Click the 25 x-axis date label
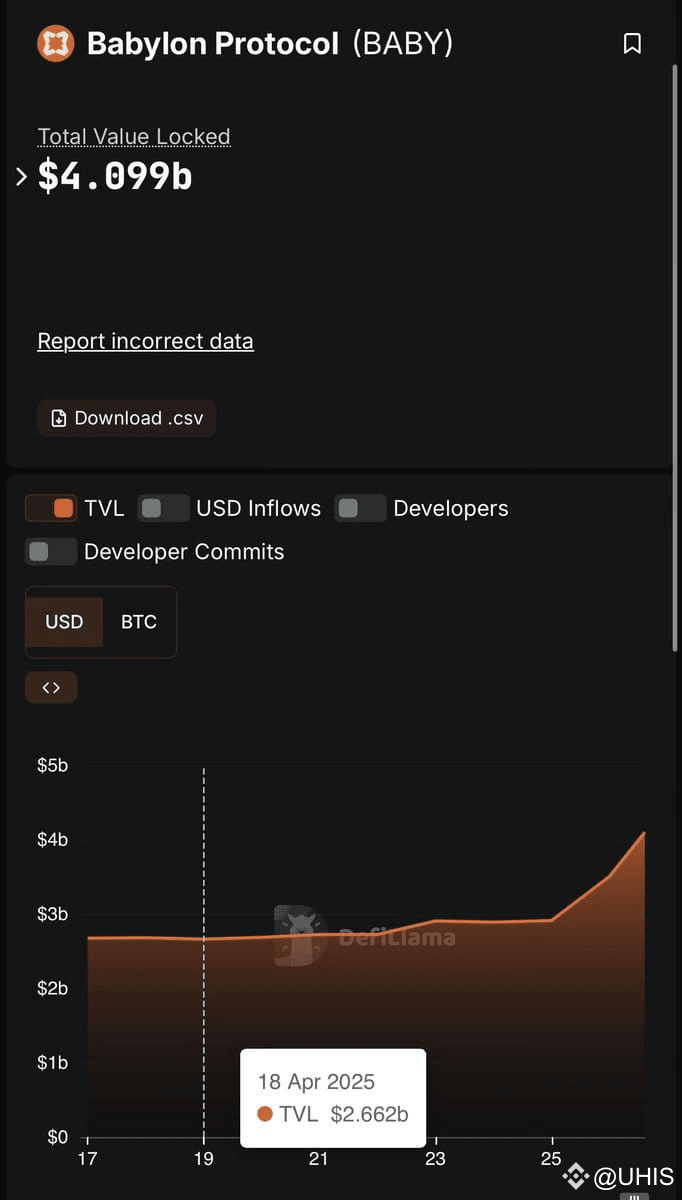This screenshot has height=1200, width=682. coord(551,1159)
